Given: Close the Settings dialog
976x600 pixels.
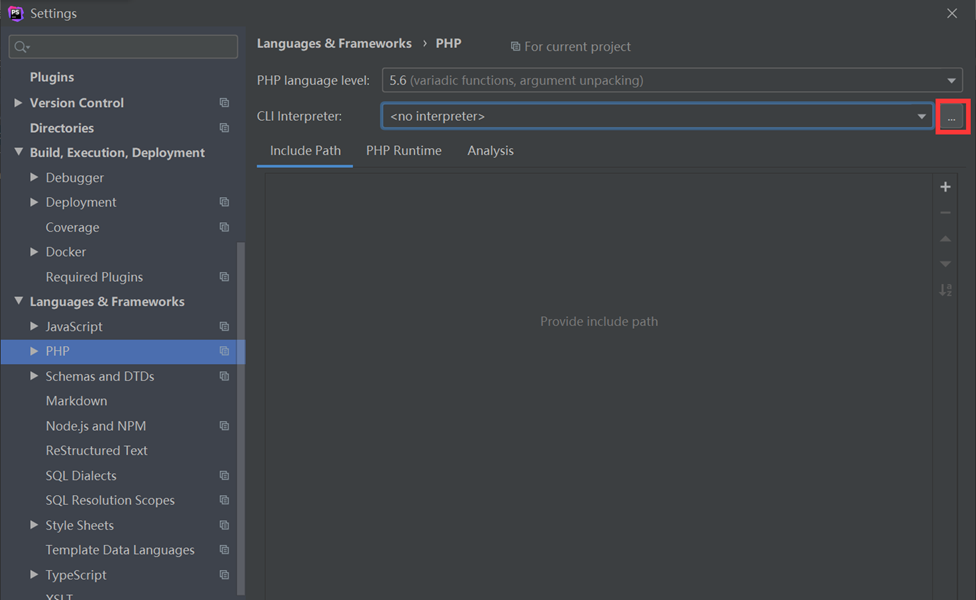Looking at the screenshot, I should click(x=952, y=13).
